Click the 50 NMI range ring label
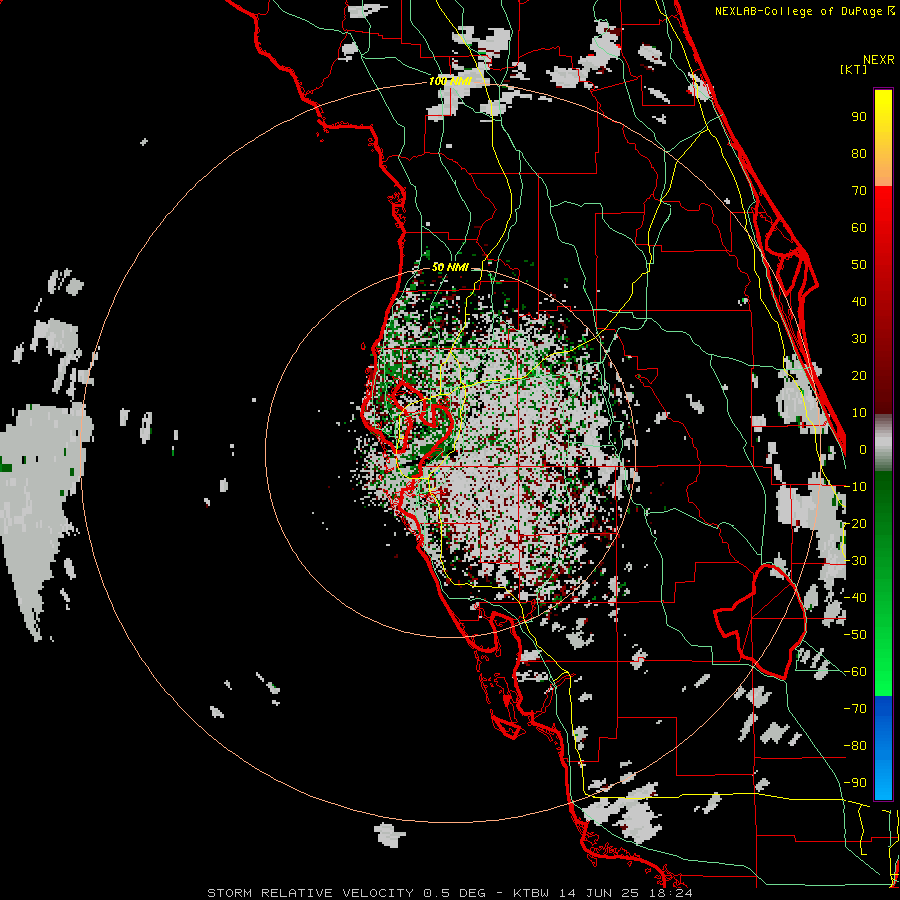 [x=450, y=267]
